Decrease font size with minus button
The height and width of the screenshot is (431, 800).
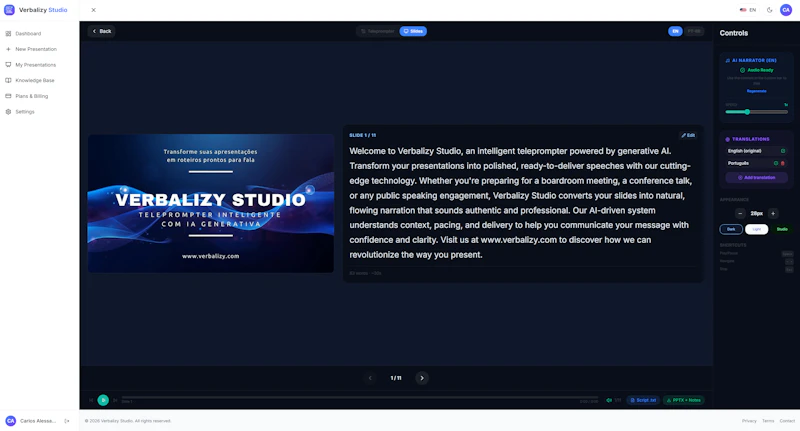740,214
